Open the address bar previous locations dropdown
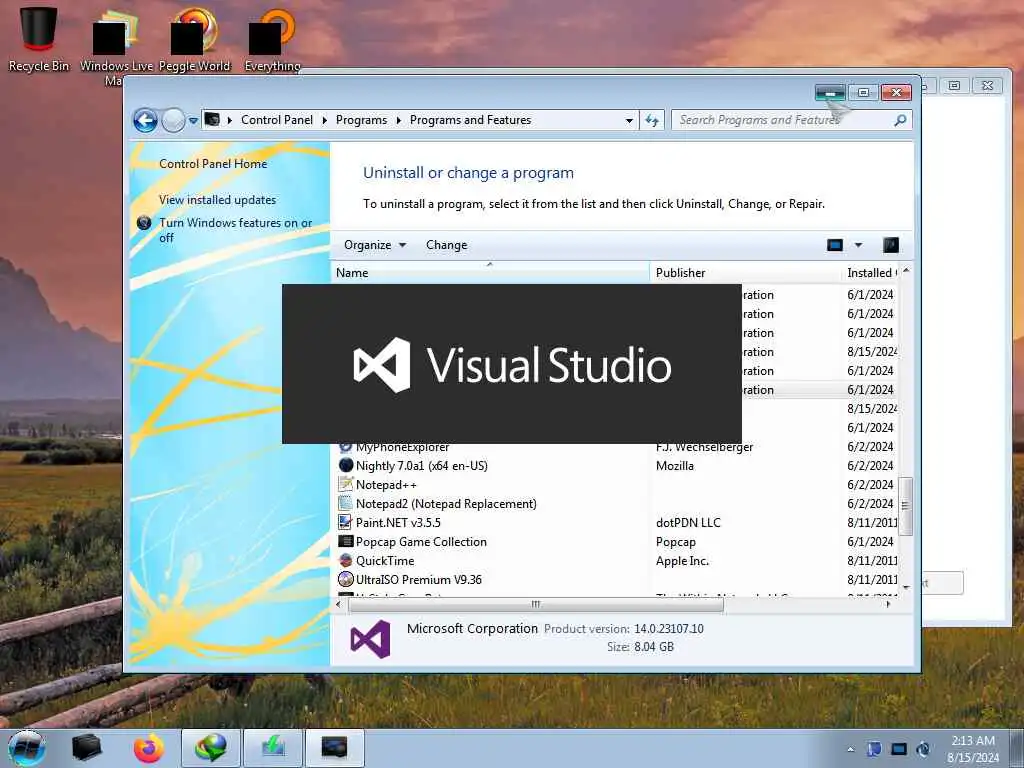Image resolution: width=1024 pixels, height=768 pixels. (x=629, y=121)
